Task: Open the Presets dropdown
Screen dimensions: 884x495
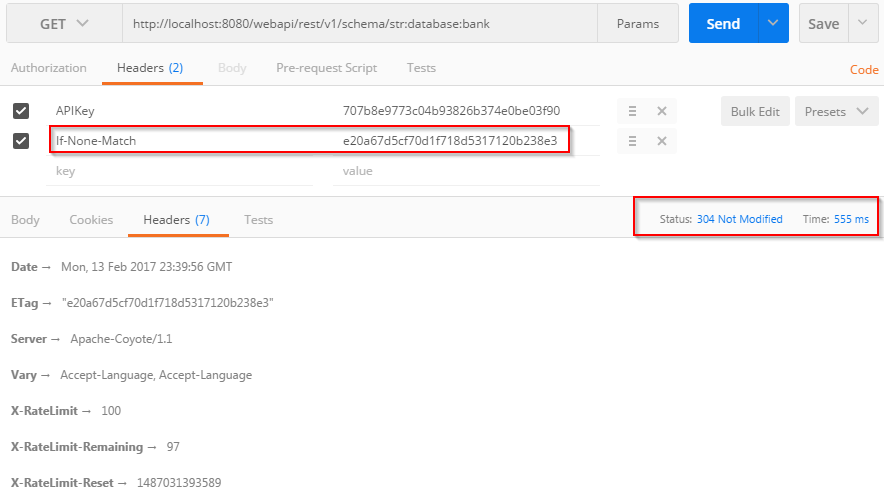Action: [x=836, y=111]
